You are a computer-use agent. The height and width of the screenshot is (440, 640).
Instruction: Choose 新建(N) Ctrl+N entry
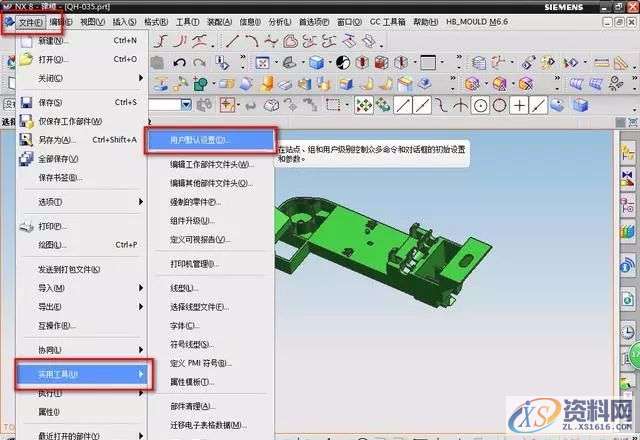[x=81, y=40]
